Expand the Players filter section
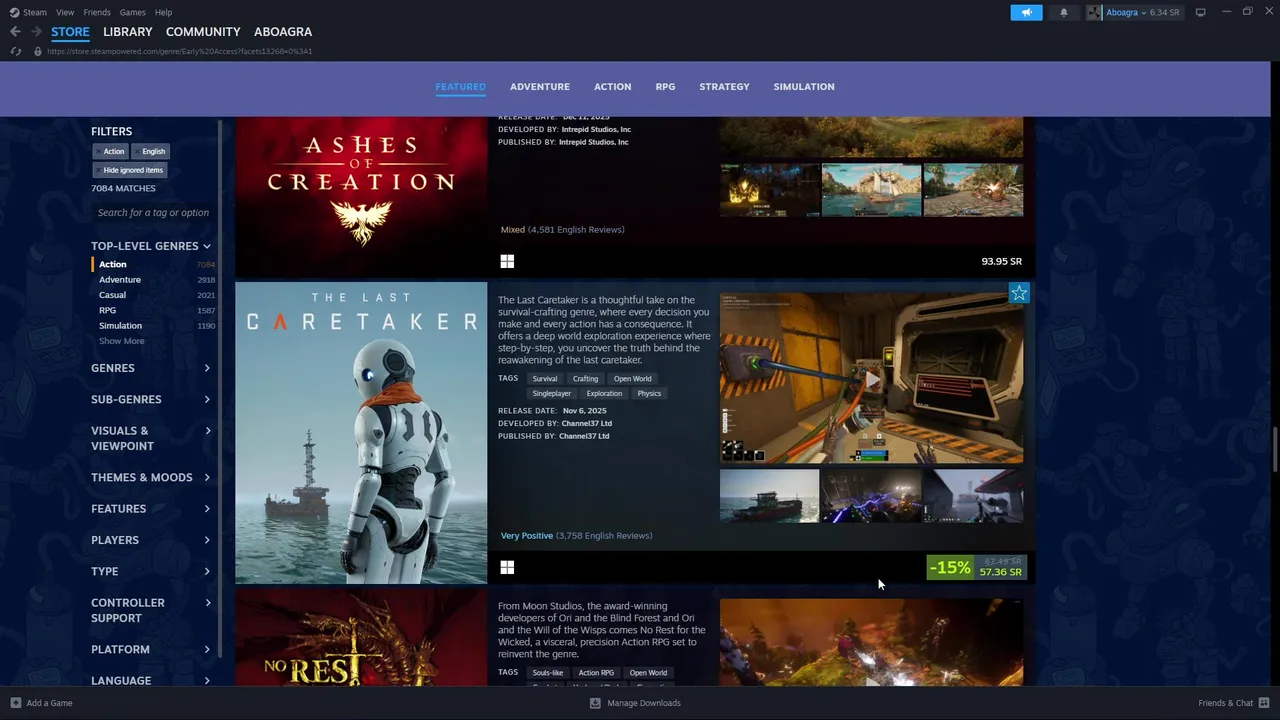Screen dimensions: 1280x720 coord(151,540)
